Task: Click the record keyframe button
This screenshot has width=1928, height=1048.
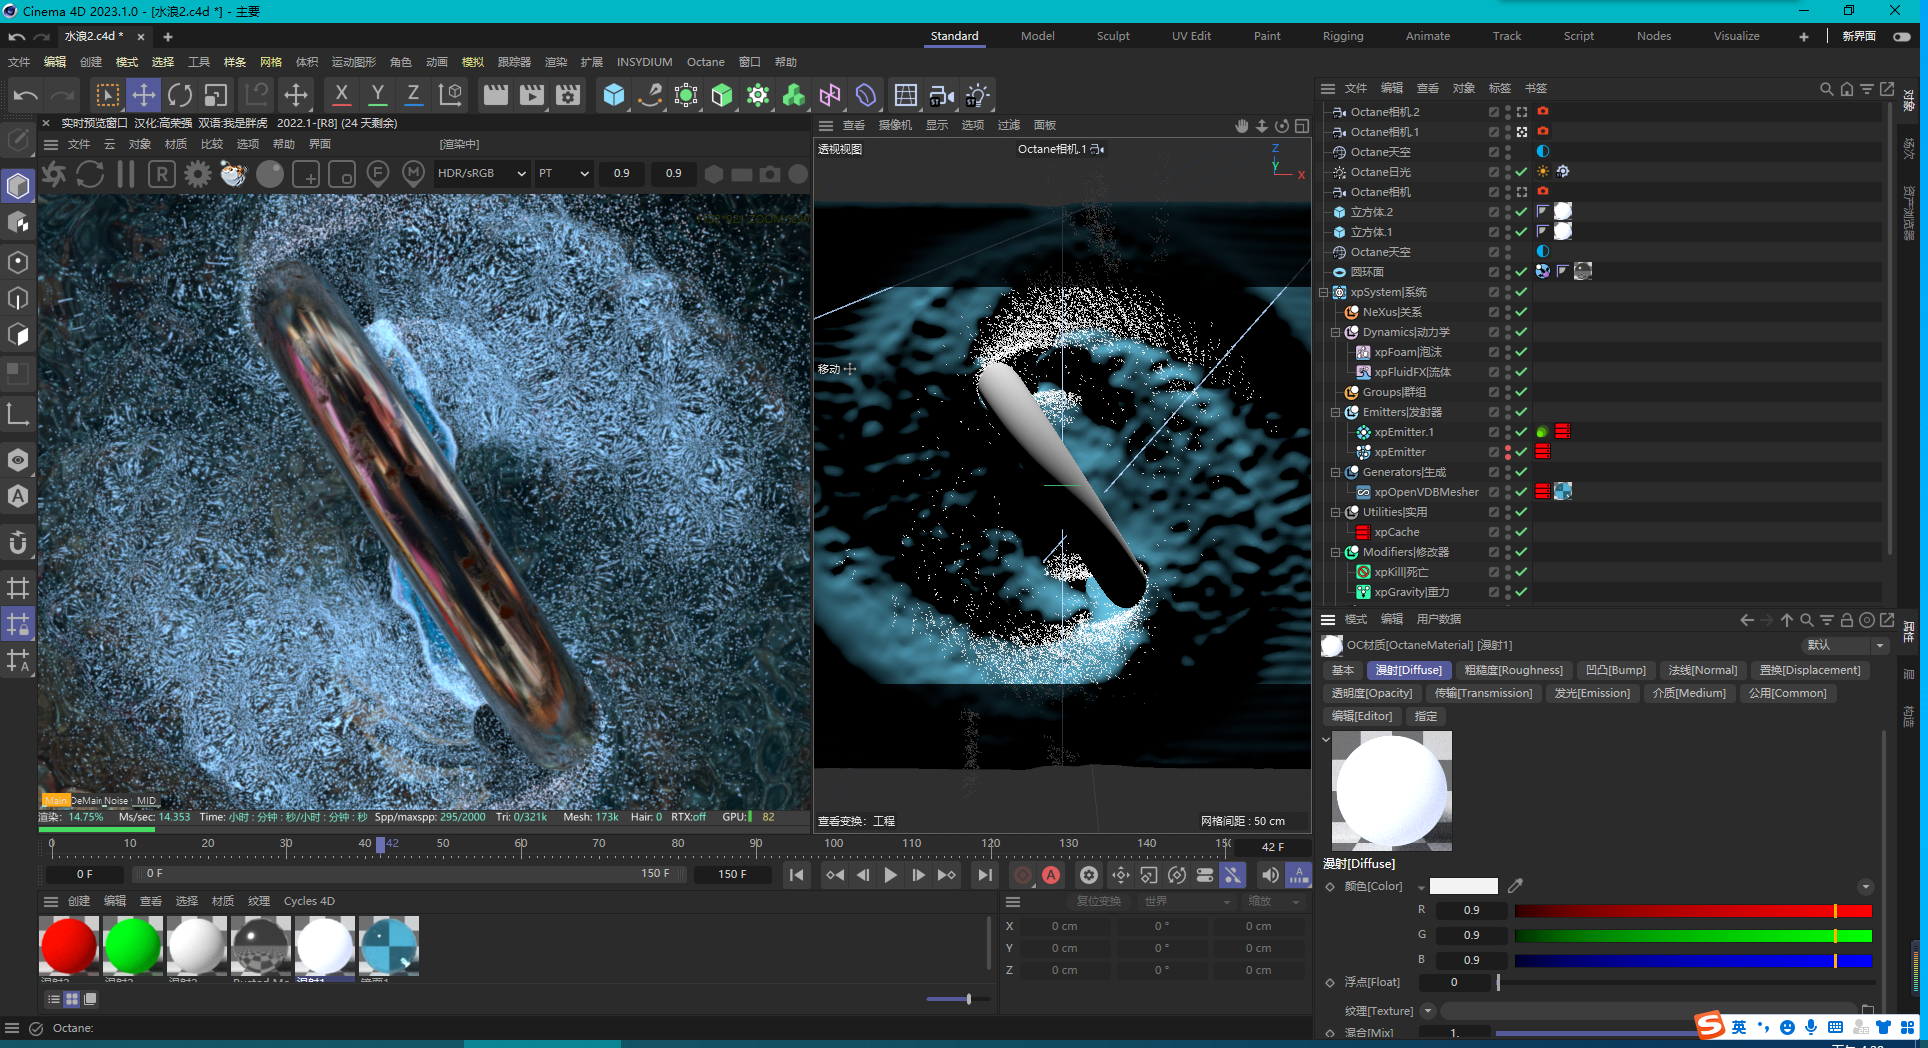Action: point(1022,875)
